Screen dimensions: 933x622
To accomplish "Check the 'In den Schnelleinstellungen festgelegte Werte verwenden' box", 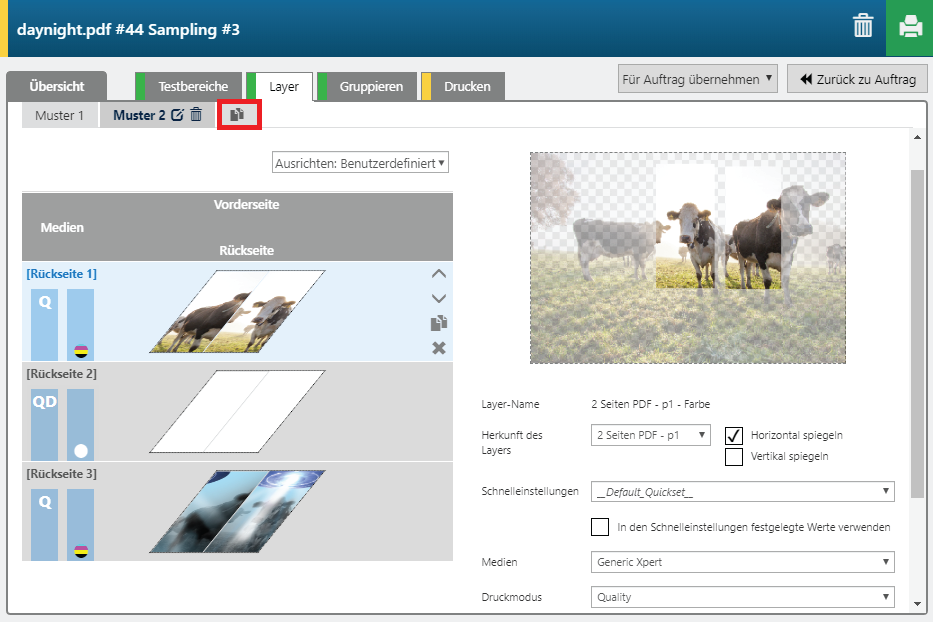I will 600,527.
